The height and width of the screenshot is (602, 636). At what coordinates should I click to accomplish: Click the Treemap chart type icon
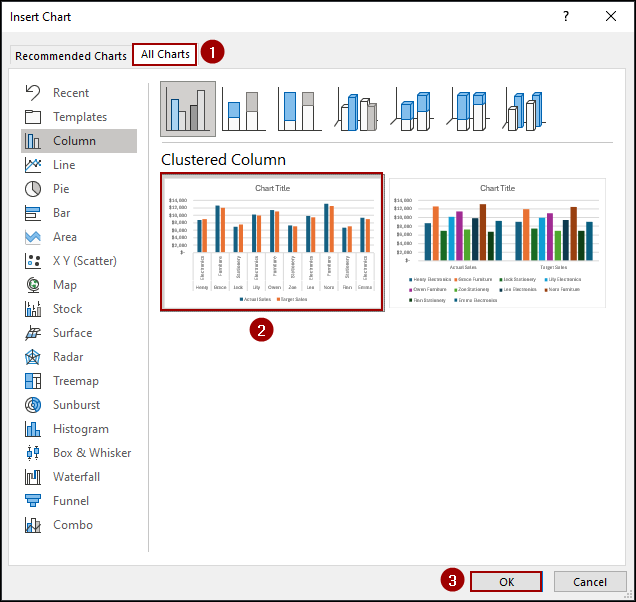(33, 381)
